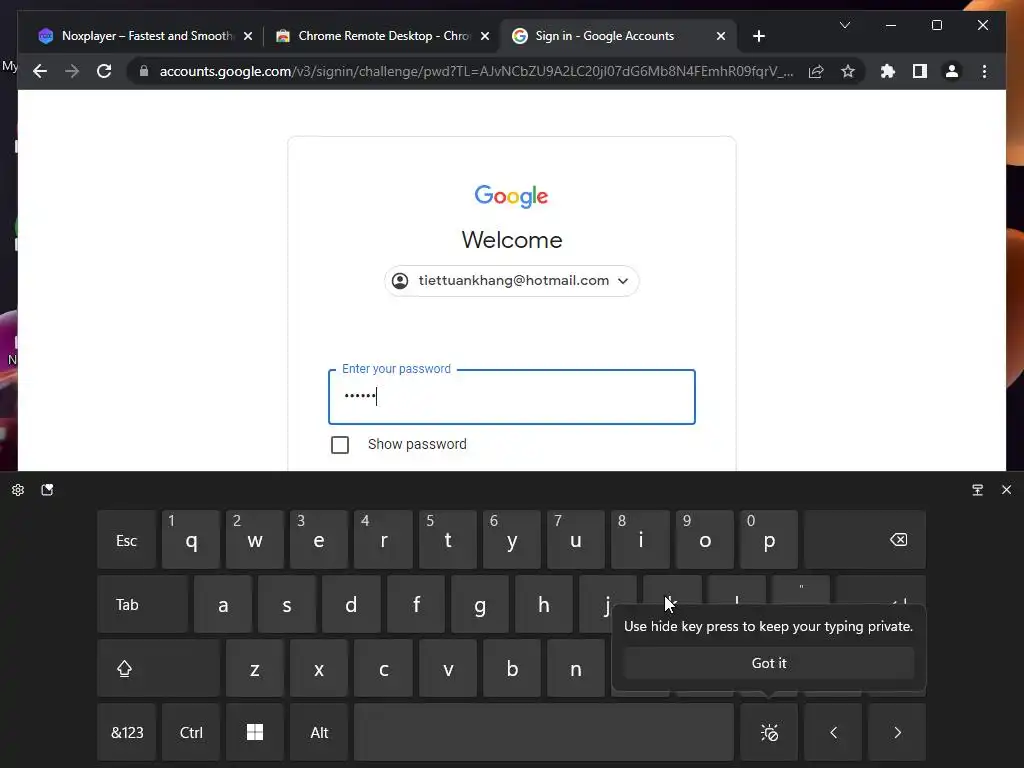Tap the p key
Image resolution: width=1024 pixels, height=768 pixels.
[x=769, y=540]
